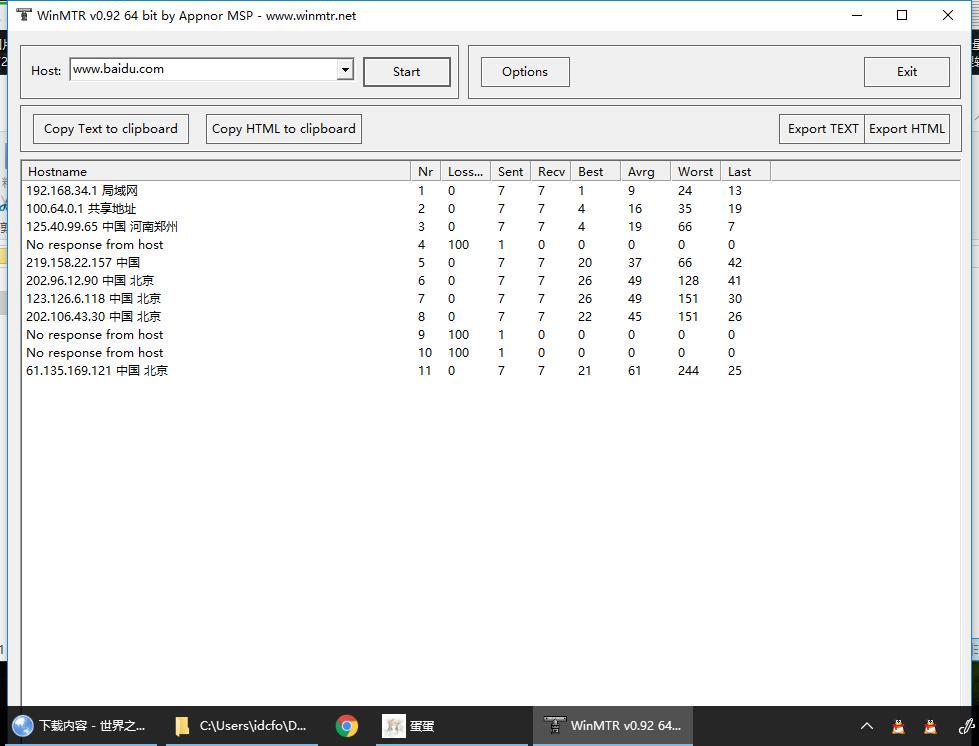Click Export HTML button
This screenshot has height=746, width=979.
[x=907, y=129]
